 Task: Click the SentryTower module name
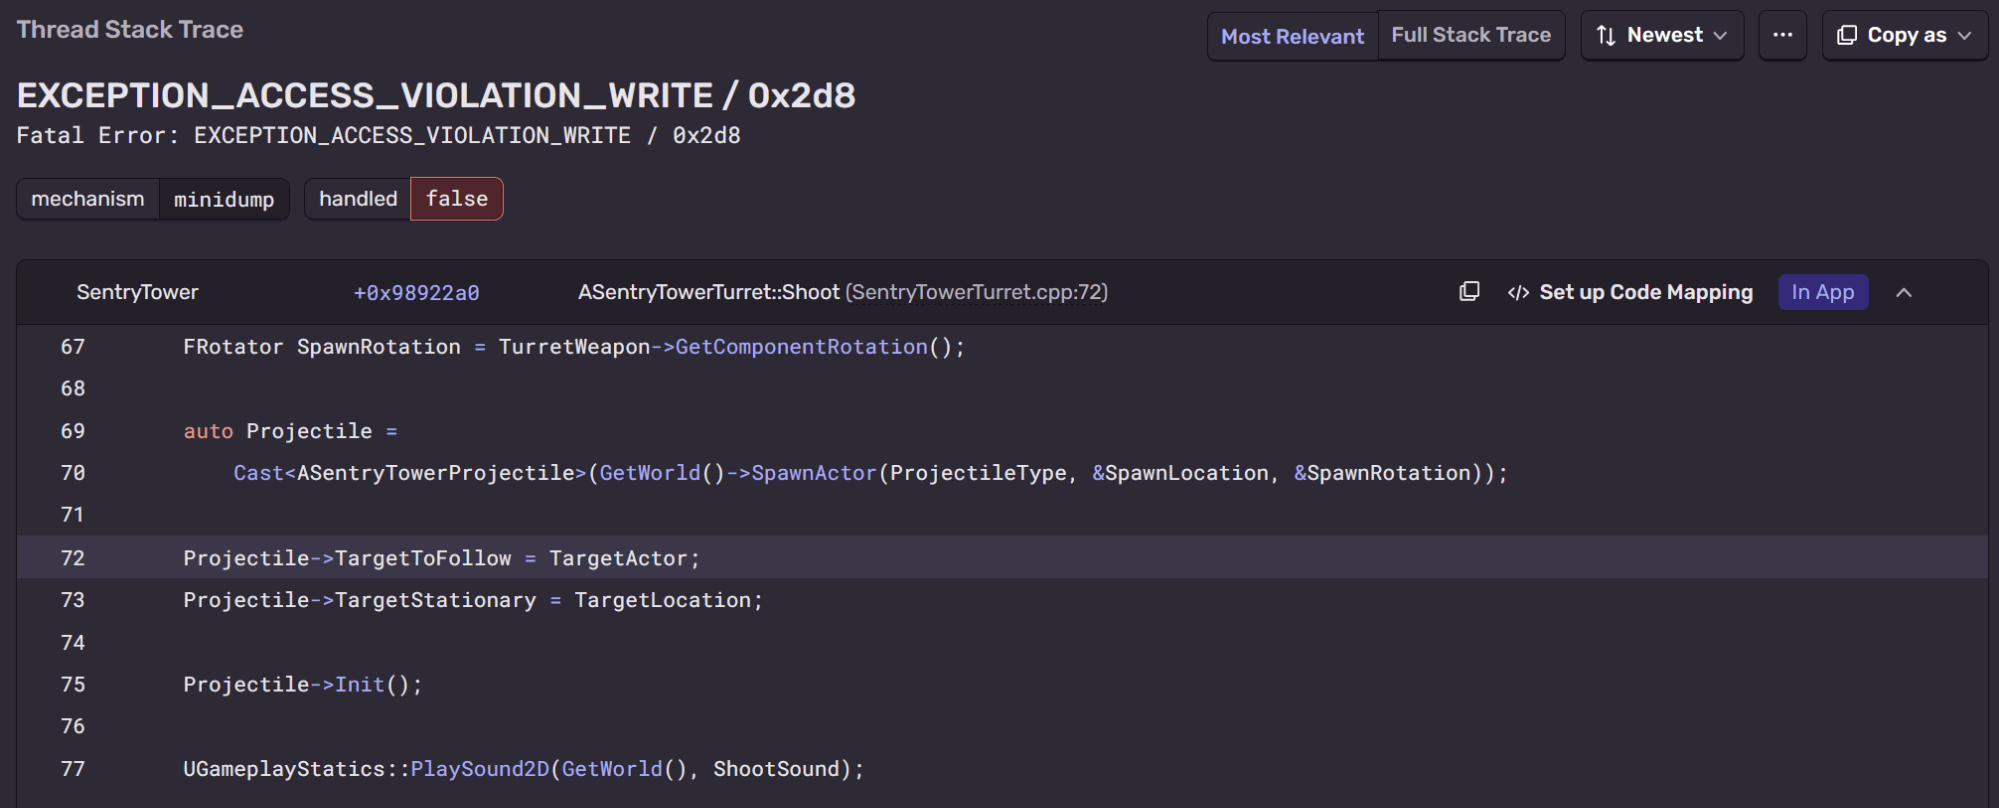[137, 292]
